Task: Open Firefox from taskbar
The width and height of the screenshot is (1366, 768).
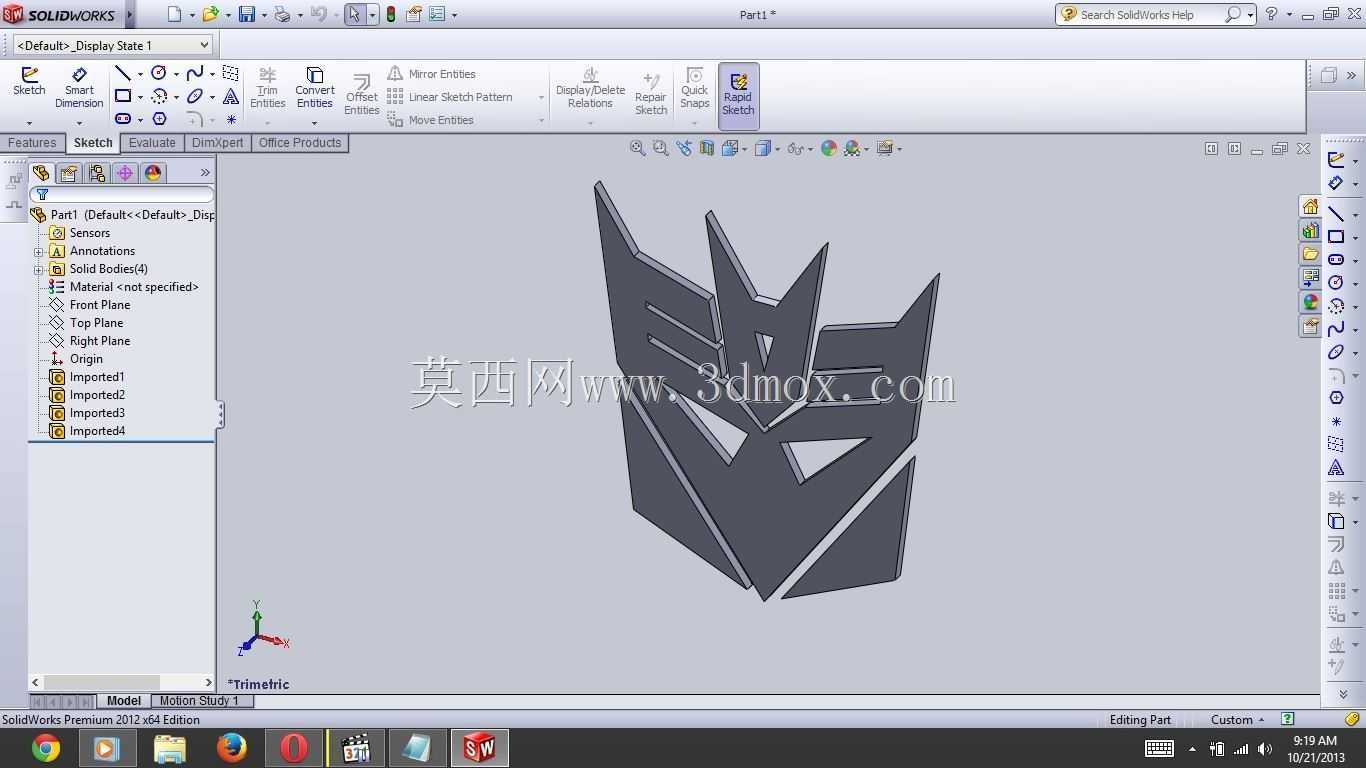Action: (x=231, y=748)
